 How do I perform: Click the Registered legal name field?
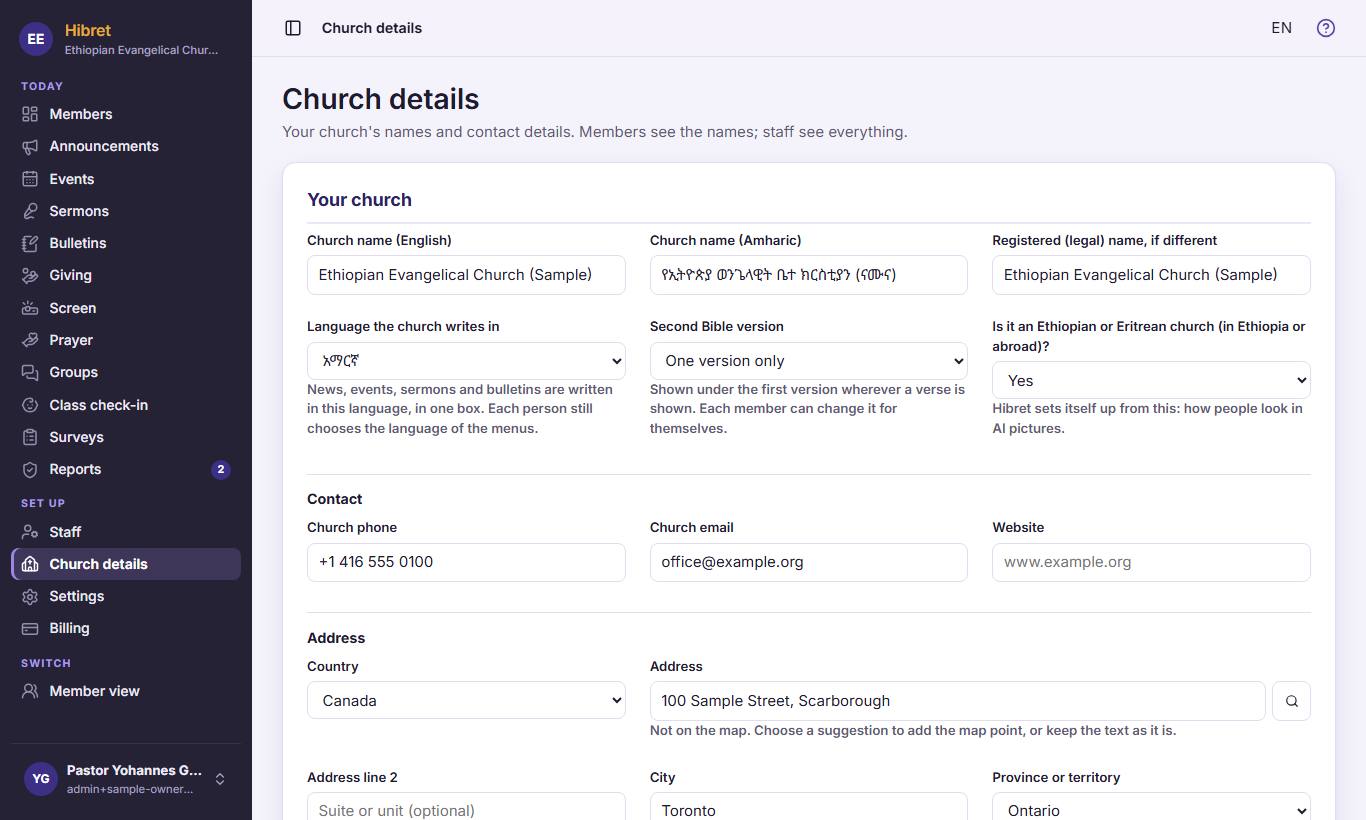pos(1151,275)
